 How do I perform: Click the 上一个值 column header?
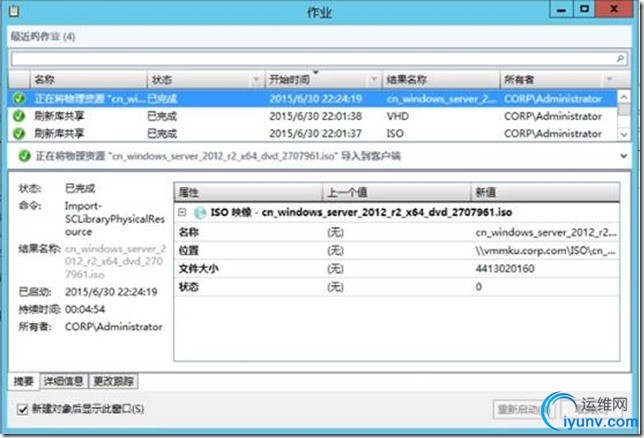396,192
